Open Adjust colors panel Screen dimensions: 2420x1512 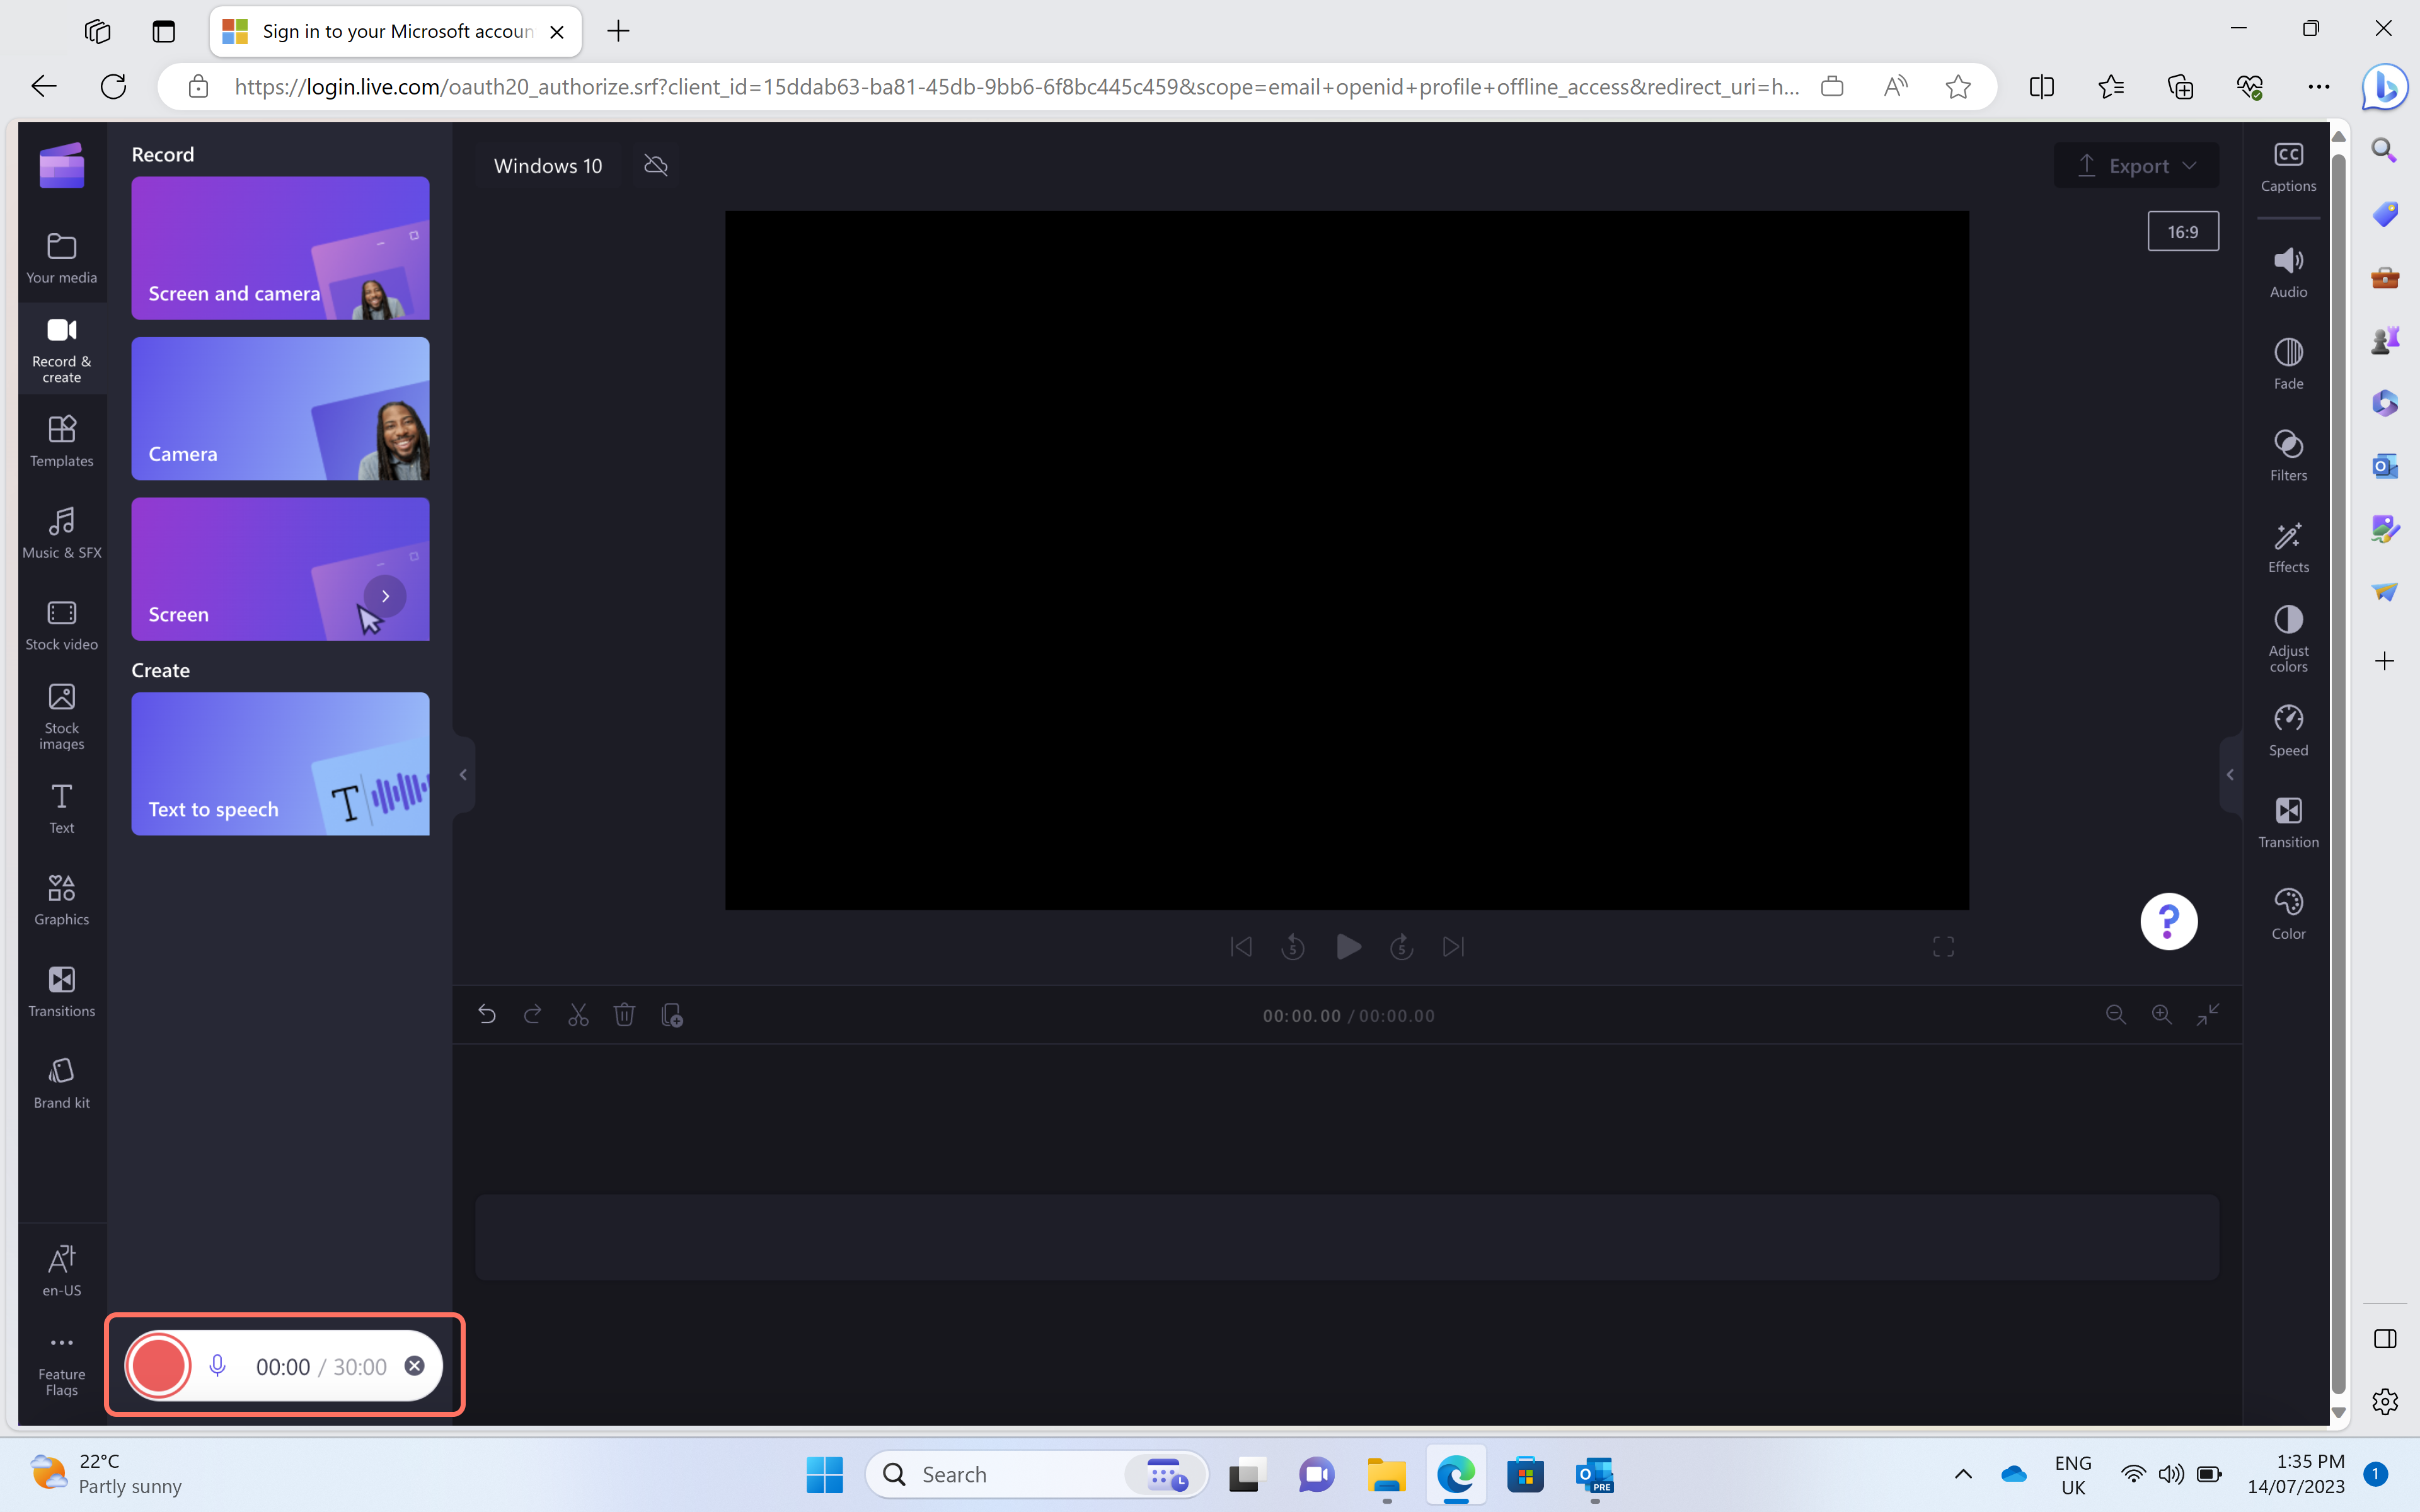(2288, 639)
